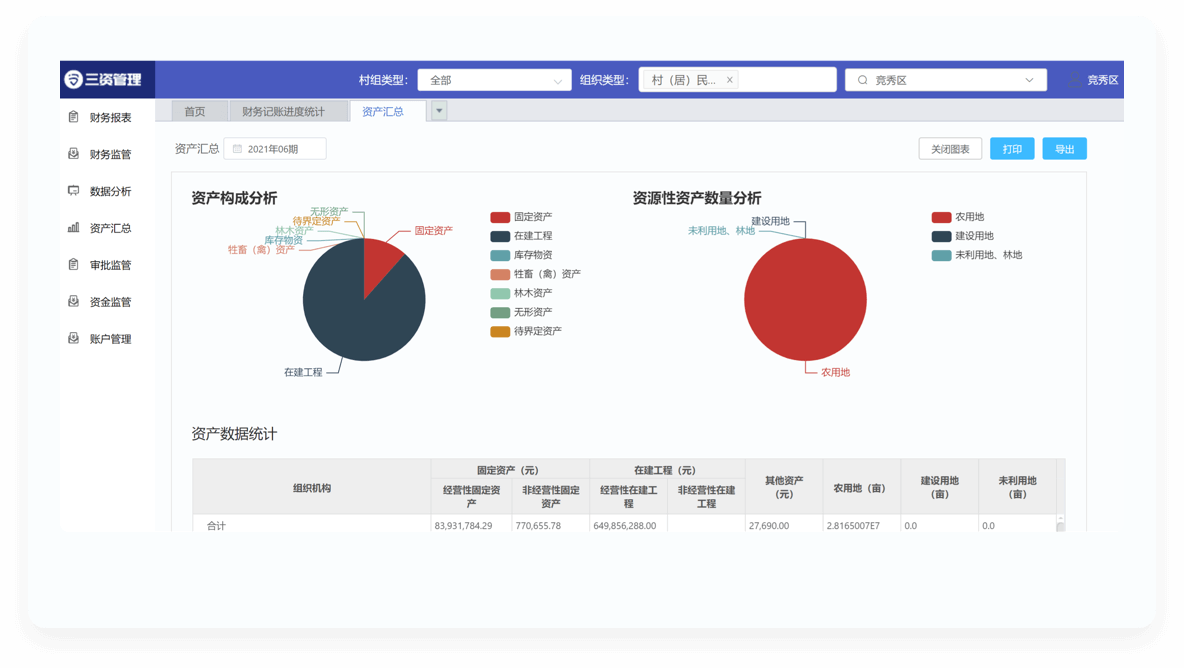Click the 2021年06期 date picker field
Screen dimensions: 1184x668
[x=275, y=149]
